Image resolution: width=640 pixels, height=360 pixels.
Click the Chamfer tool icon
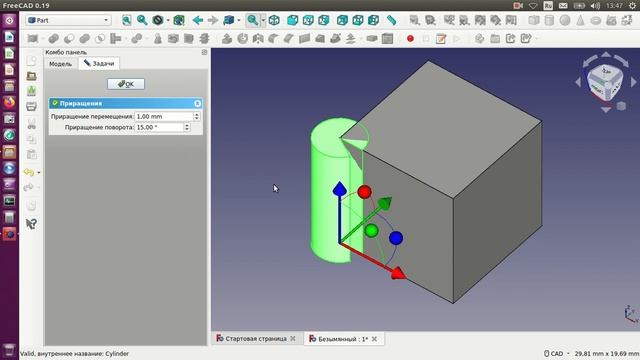[x=289, y=39]
